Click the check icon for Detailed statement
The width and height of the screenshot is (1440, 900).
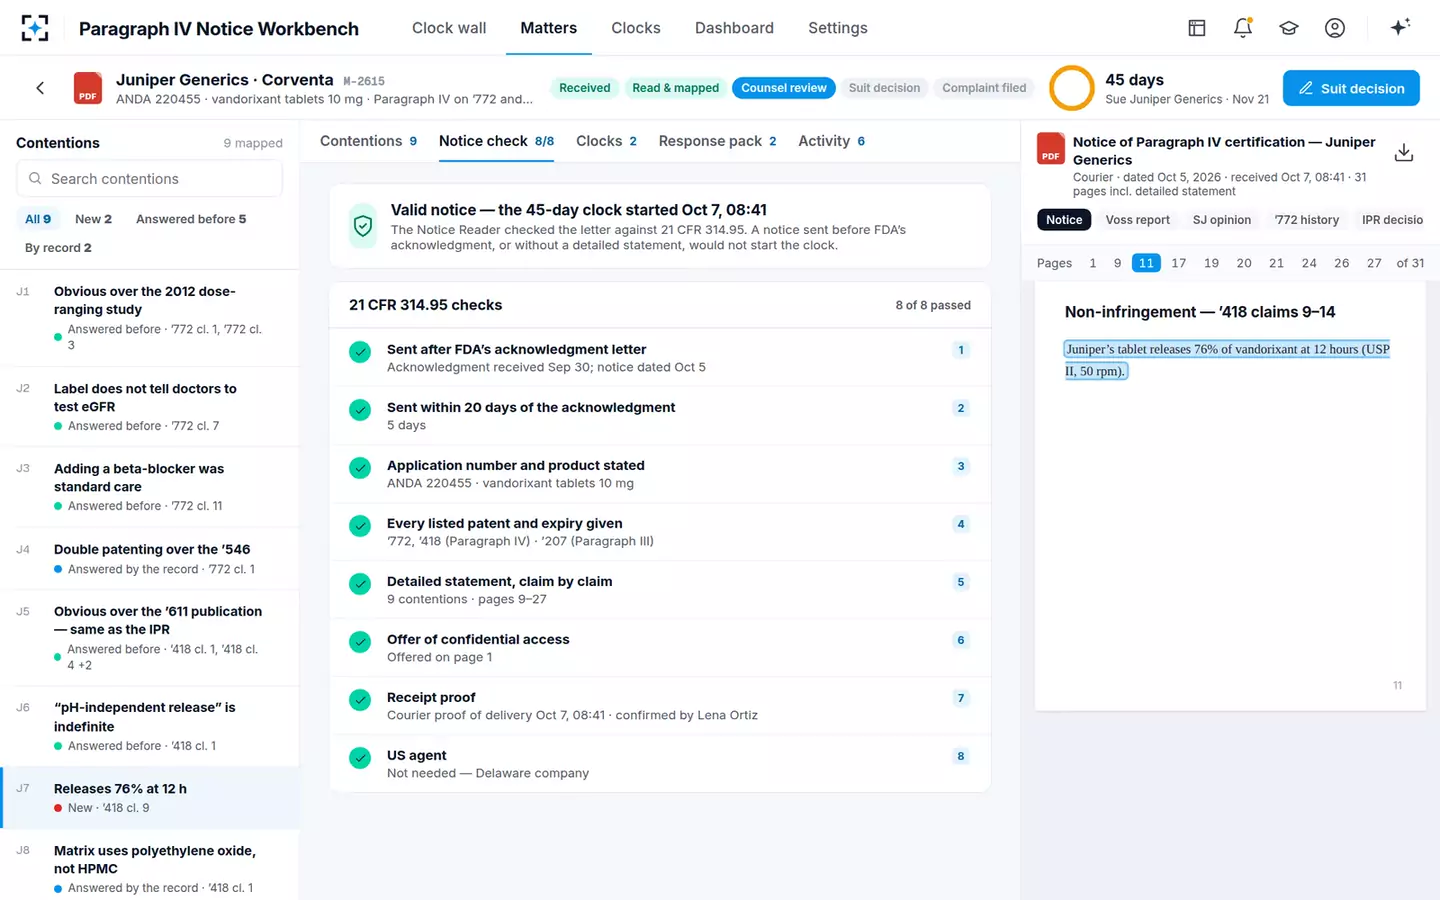(x=360, y=584)
